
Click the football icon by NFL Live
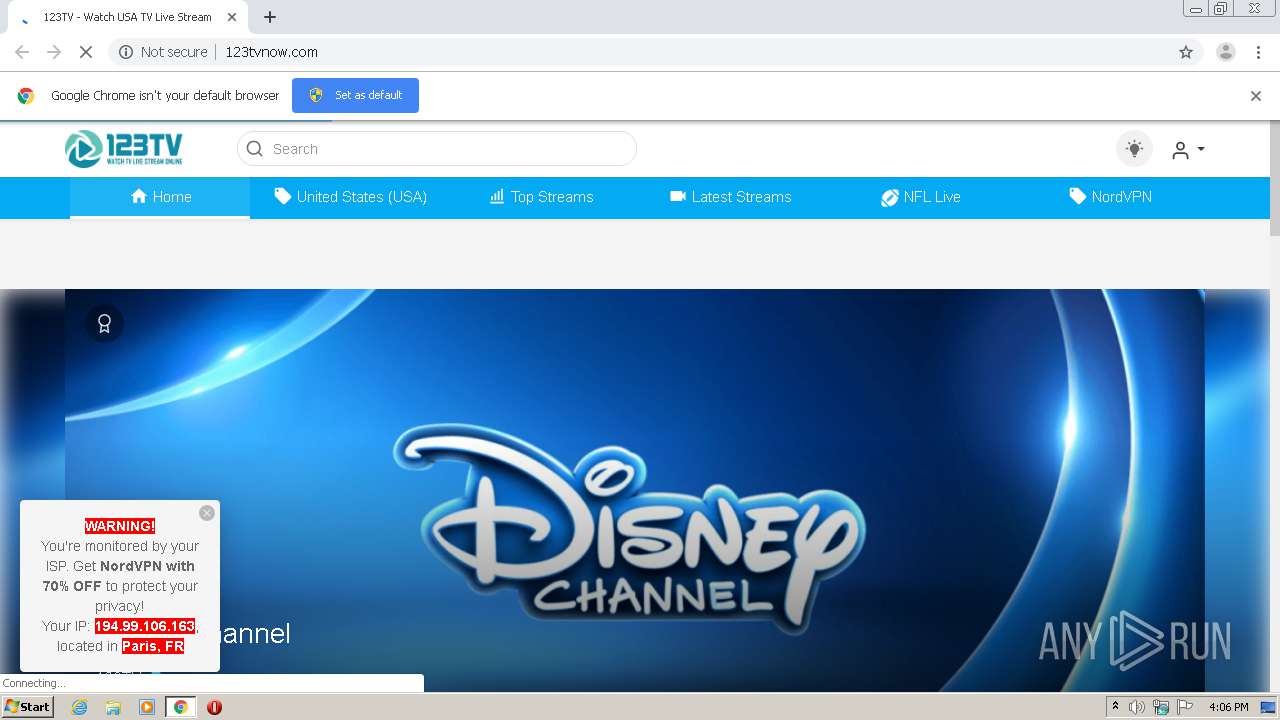(x=890, y=198)
